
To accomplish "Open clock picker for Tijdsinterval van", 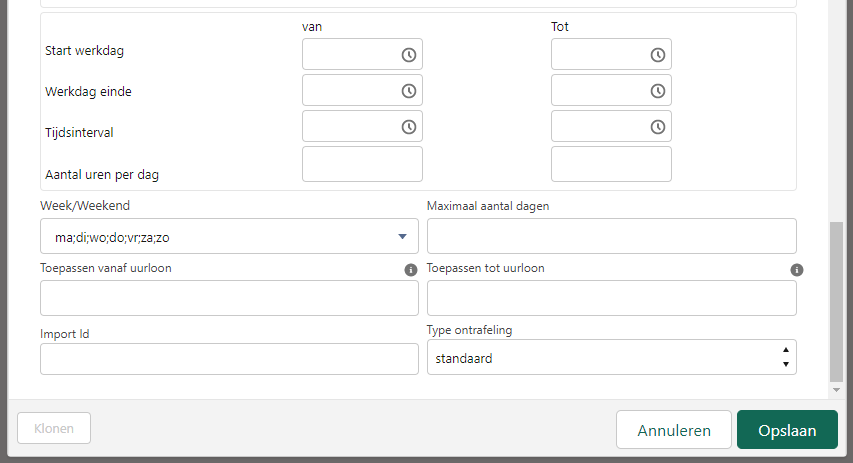I will 409,127.
